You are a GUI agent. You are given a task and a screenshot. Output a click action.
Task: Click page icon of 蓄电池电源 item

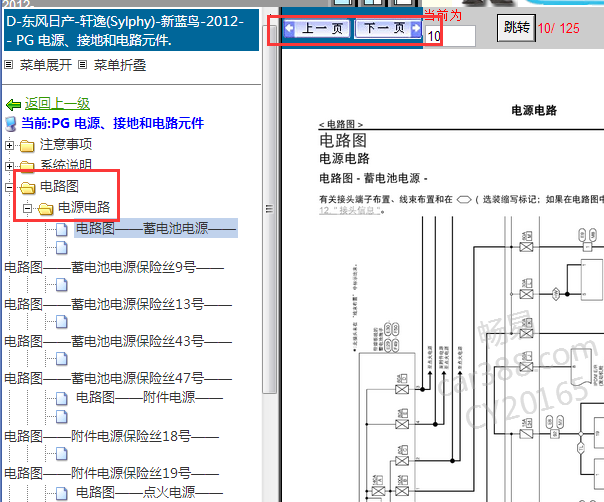coord(62,229)
